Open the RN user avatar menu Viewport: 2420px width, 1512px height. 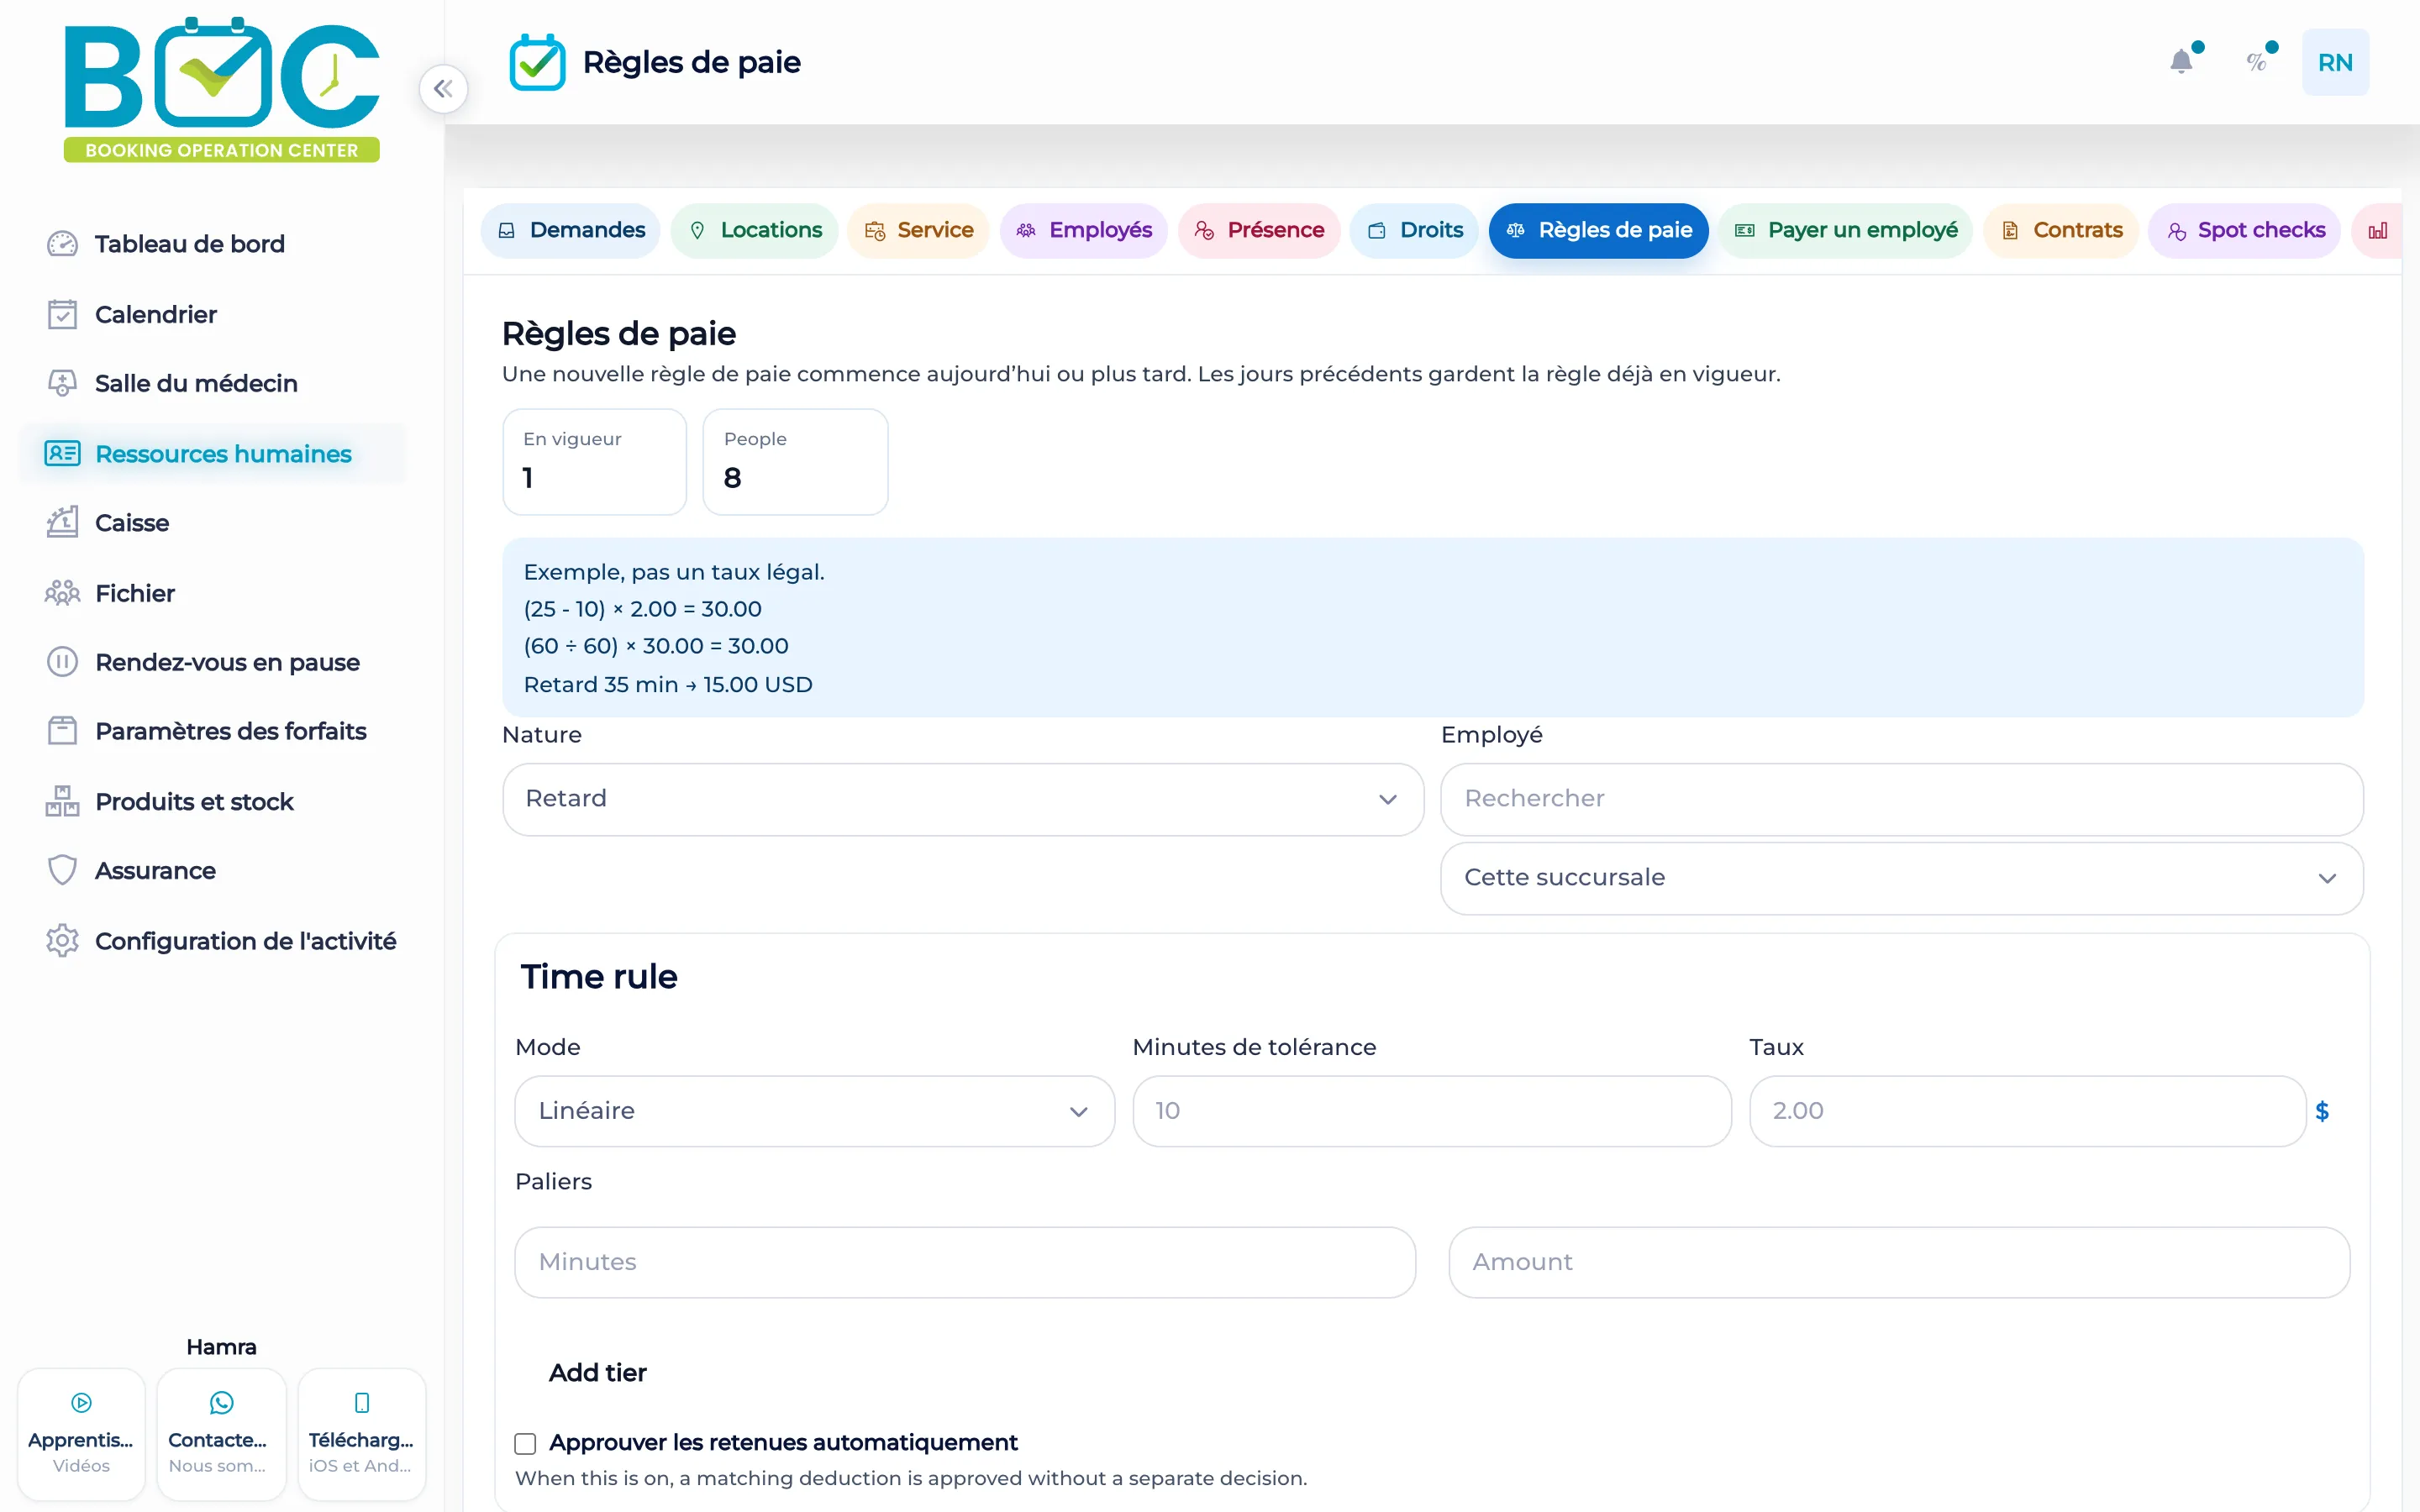coord(2335,62)
